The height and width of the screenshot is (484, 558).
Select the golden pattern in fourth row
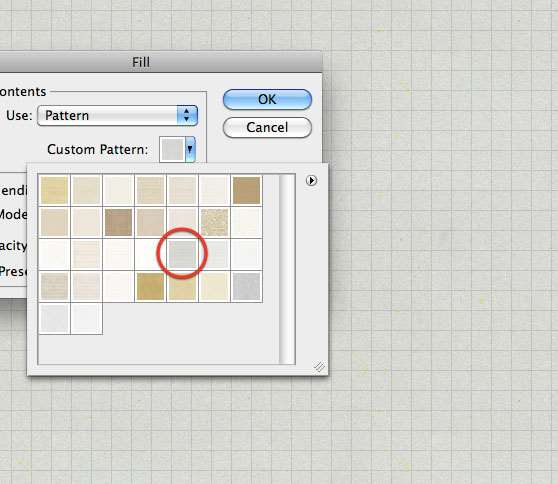tap(151, 286)
